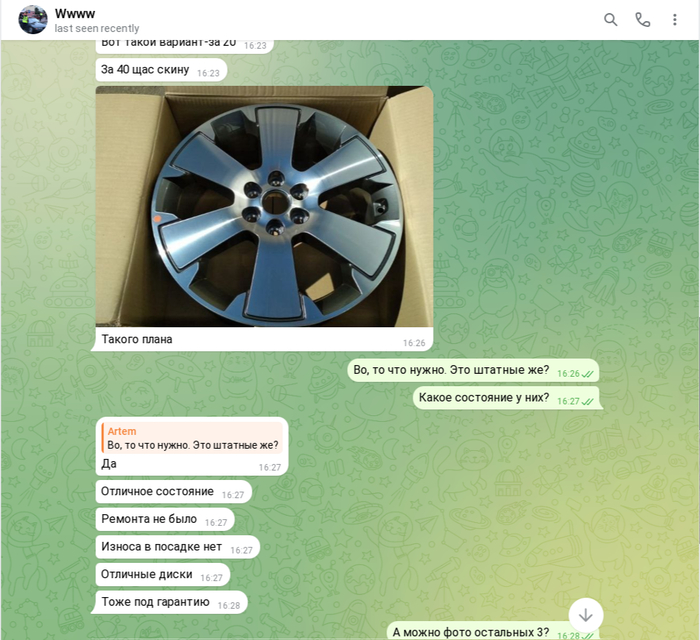Open the three-dot chat options menu
The image size is (700, 640).
[675, 20]
